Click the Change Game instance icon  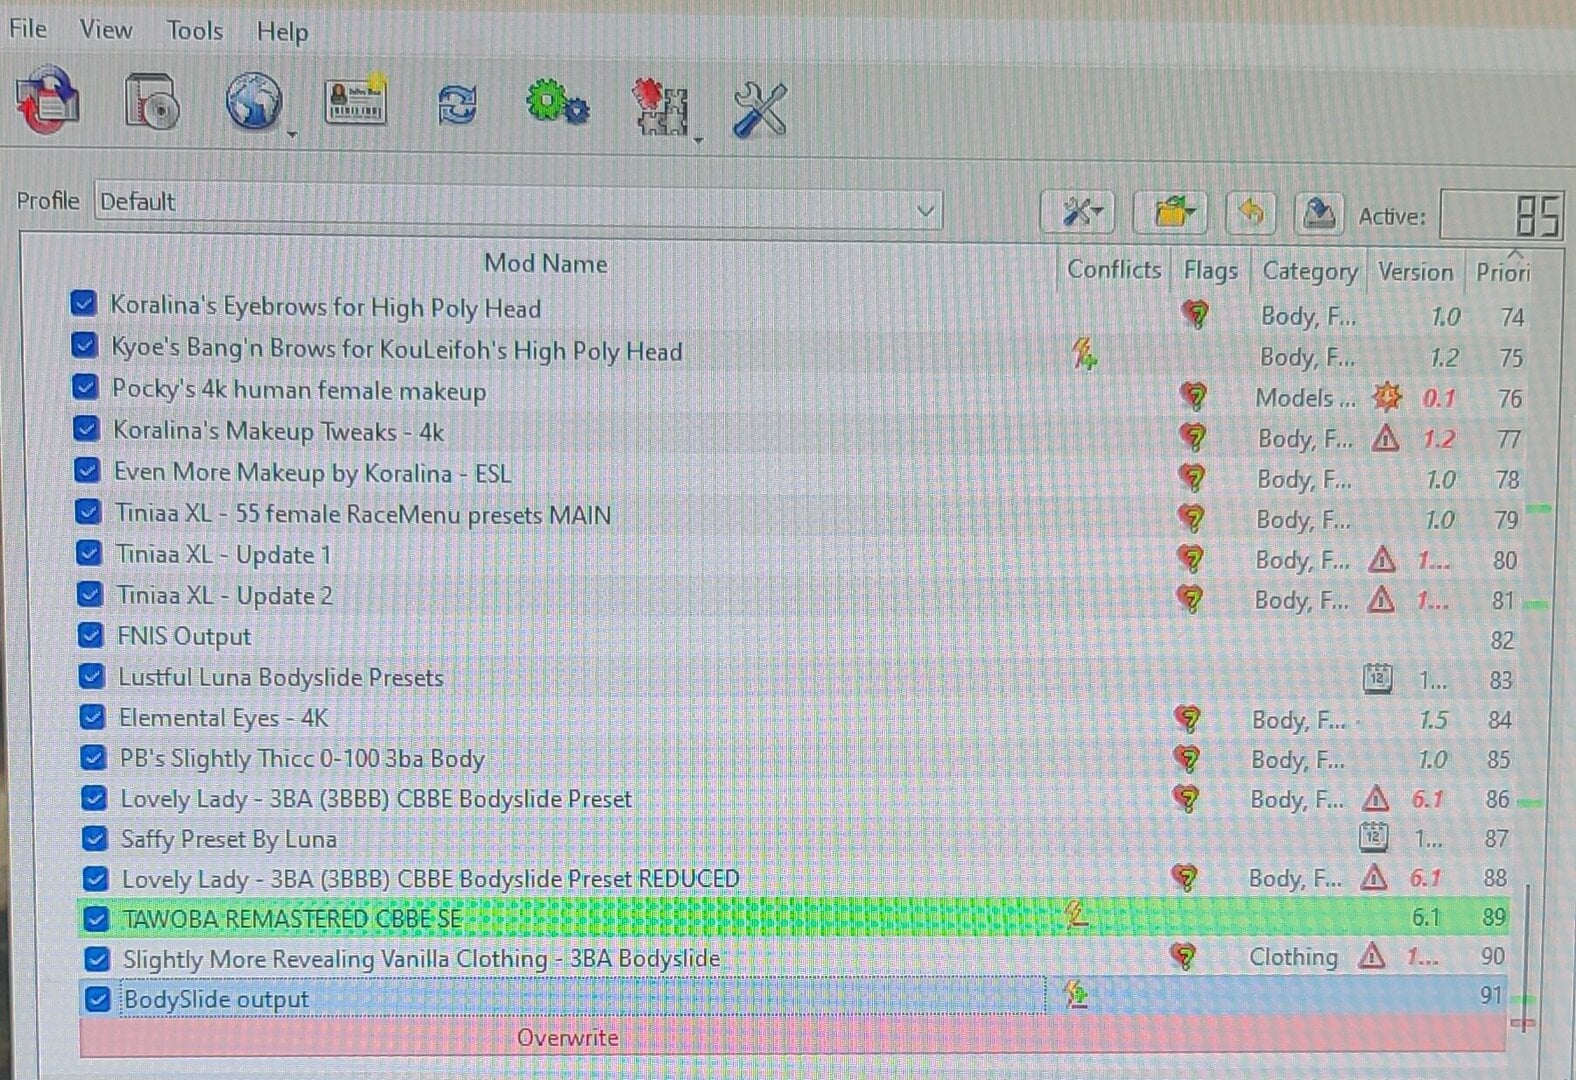(x=48, y=100)
